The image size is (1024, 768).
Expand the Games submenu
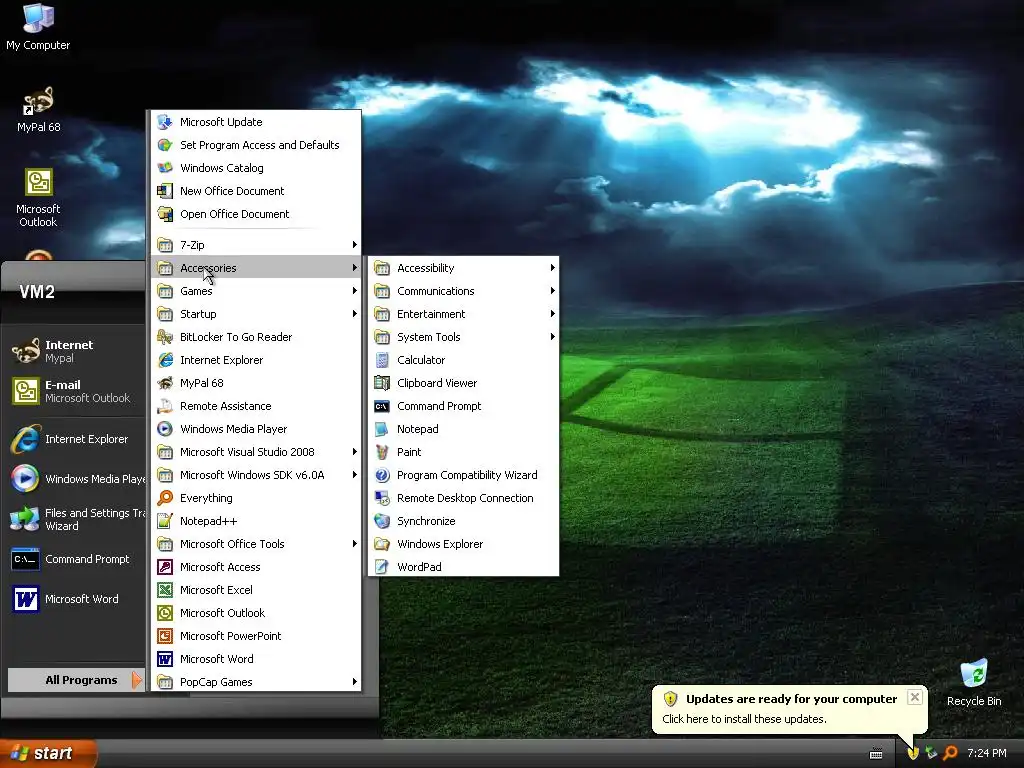click(x=256, y=291)
